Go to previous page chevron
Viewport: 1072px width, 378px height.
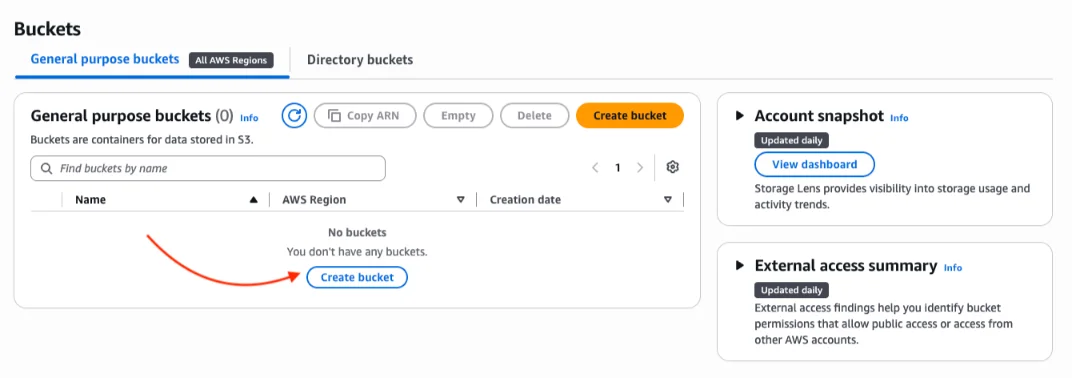pyautogui.click(x=595, y=167)
